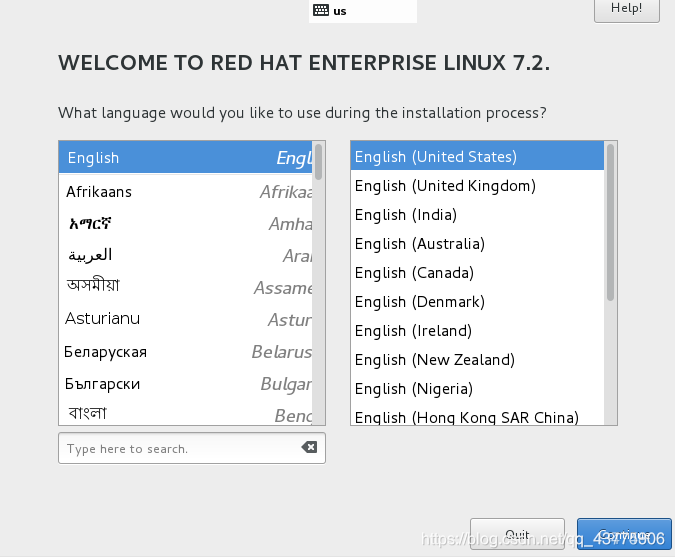Select the Arabic language row
675x558 pixels.
[186, 256]
